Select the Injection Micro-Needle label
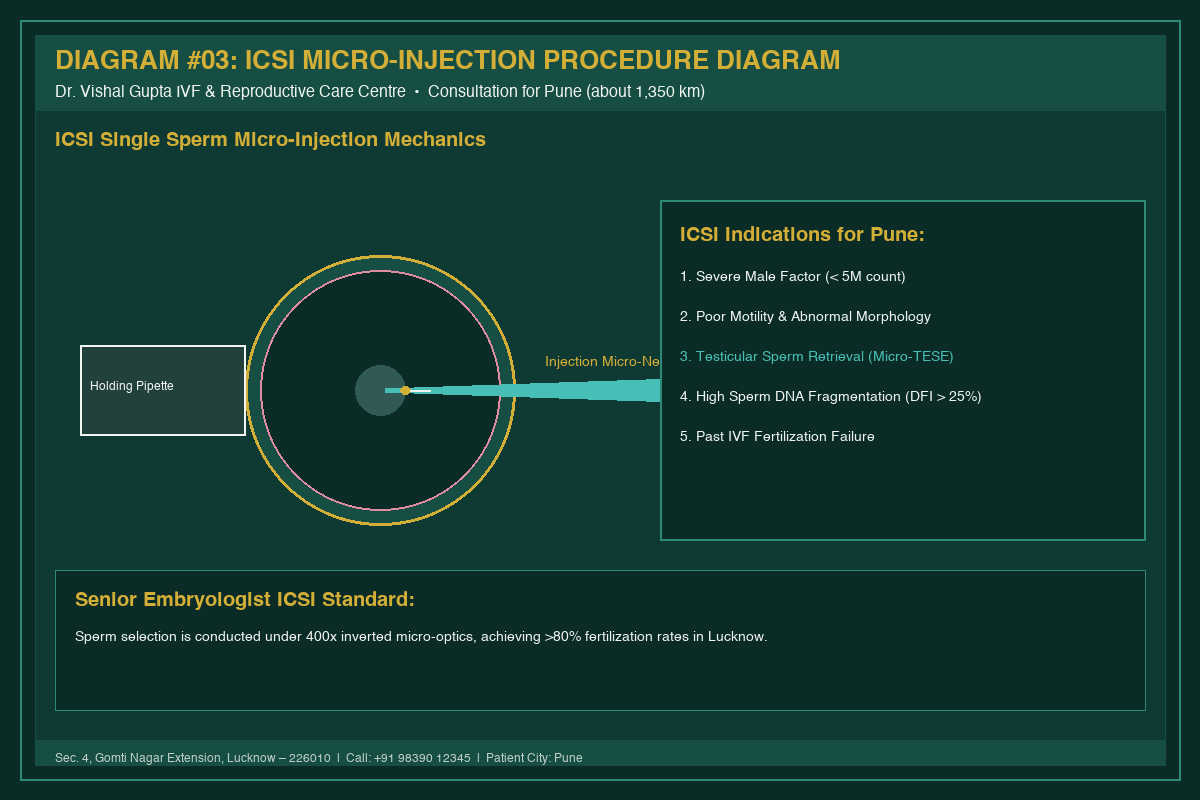This screenshot has width=1200, height=800. [x=603, y=361]
